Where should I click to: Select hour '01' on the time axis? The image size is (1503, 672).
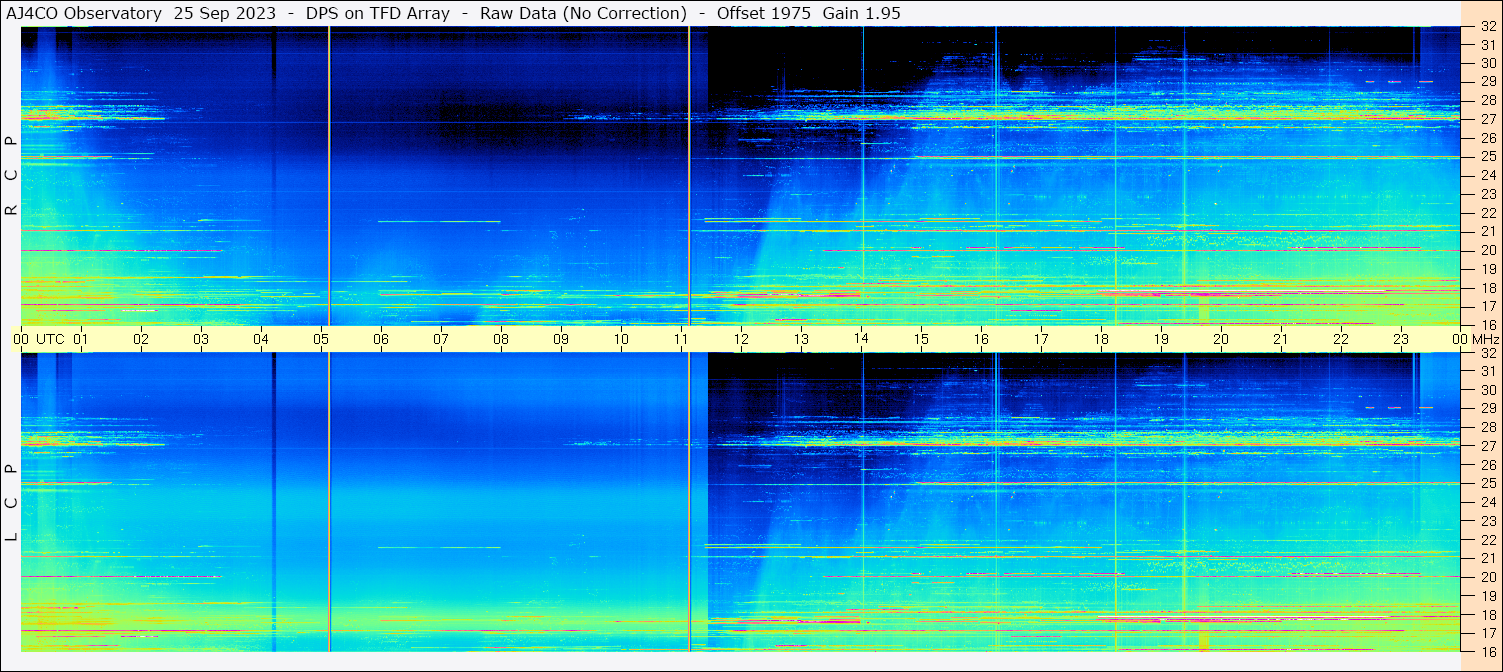pyautogui.click(x=81, y=339)
